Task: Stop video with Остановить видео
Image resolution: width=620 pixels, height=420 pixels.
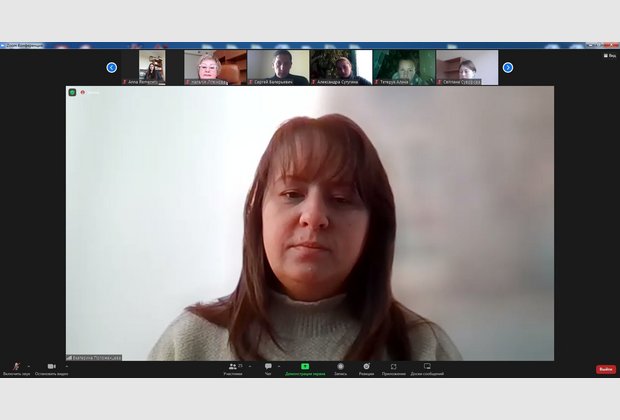Action: [51, 369]
